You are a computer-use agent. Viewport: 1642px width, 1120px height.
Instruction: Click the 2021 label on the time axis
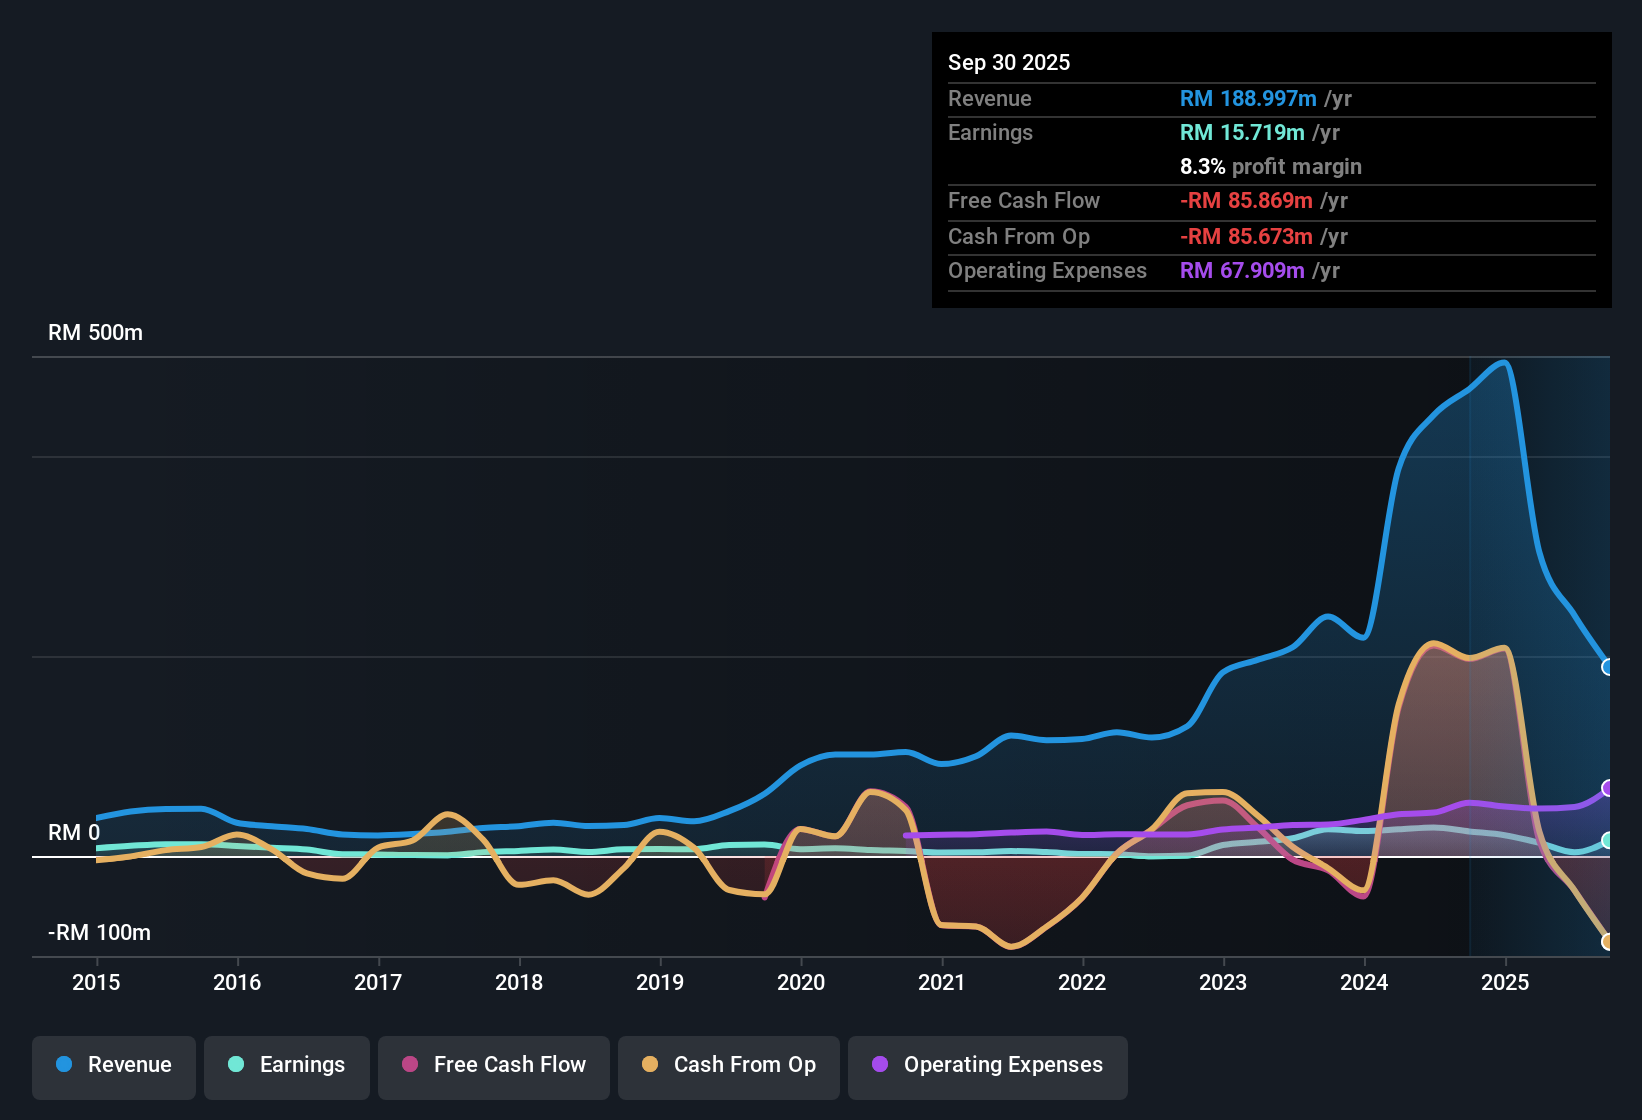[x=941, y=983]
